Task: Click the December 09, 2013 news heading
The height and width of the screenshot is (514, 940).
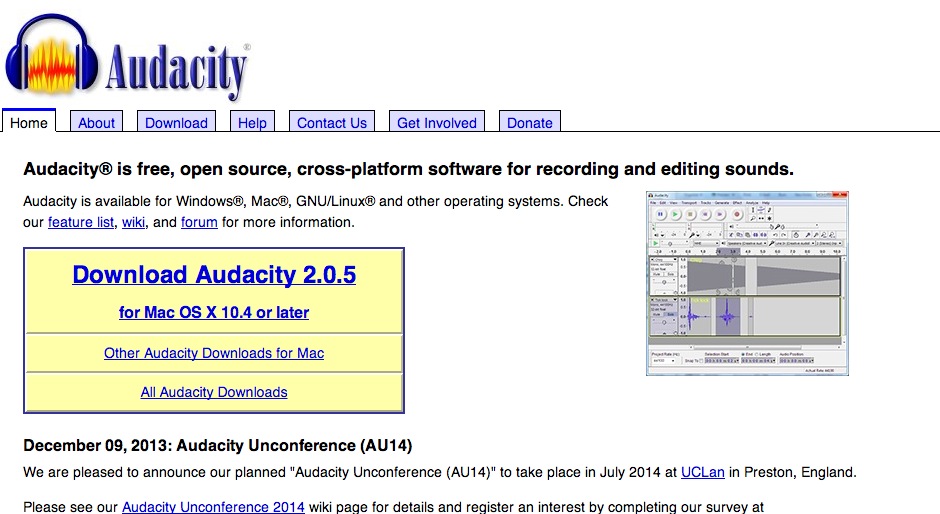Action: coord(218,446)
